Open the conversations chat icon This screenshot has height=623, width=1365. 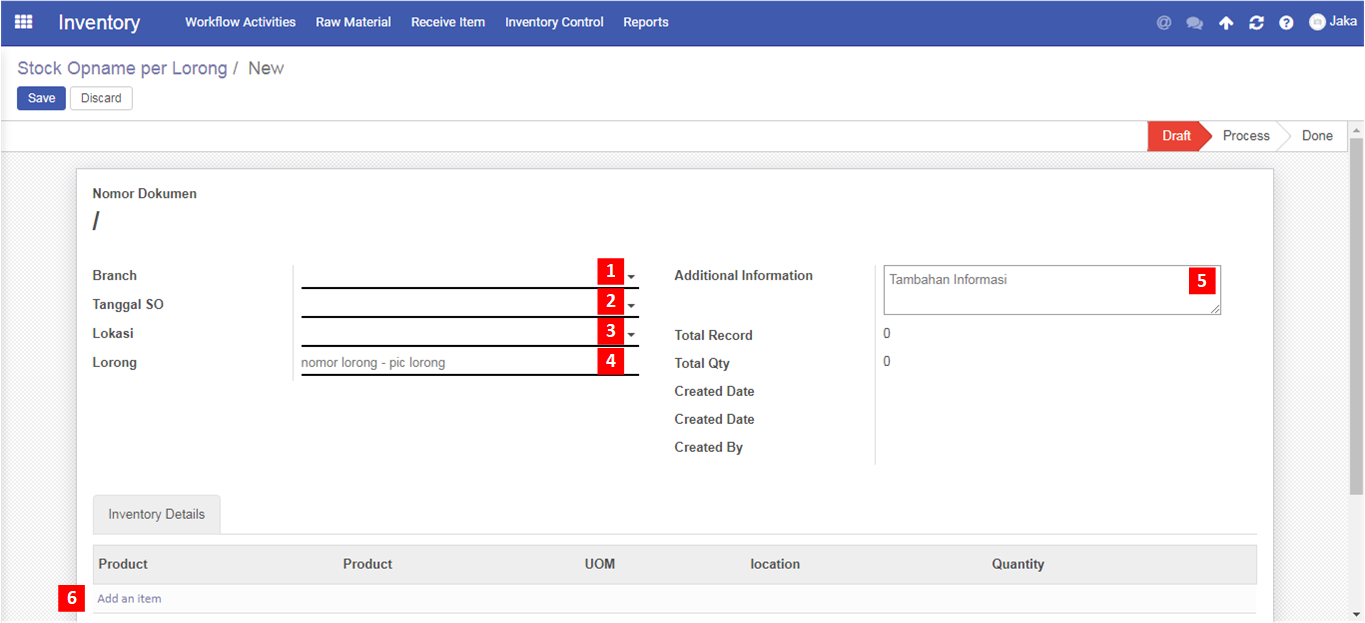point(1194,22)
